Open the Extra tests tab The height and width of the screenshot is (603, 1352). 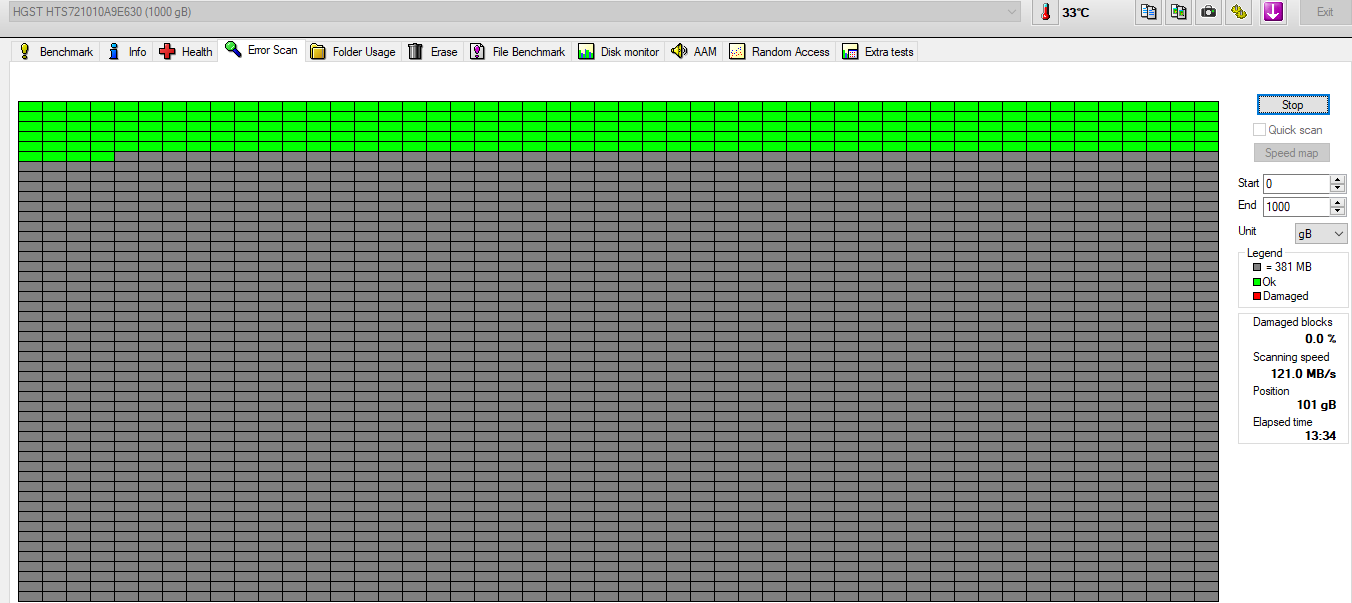(x=877, y=51)
